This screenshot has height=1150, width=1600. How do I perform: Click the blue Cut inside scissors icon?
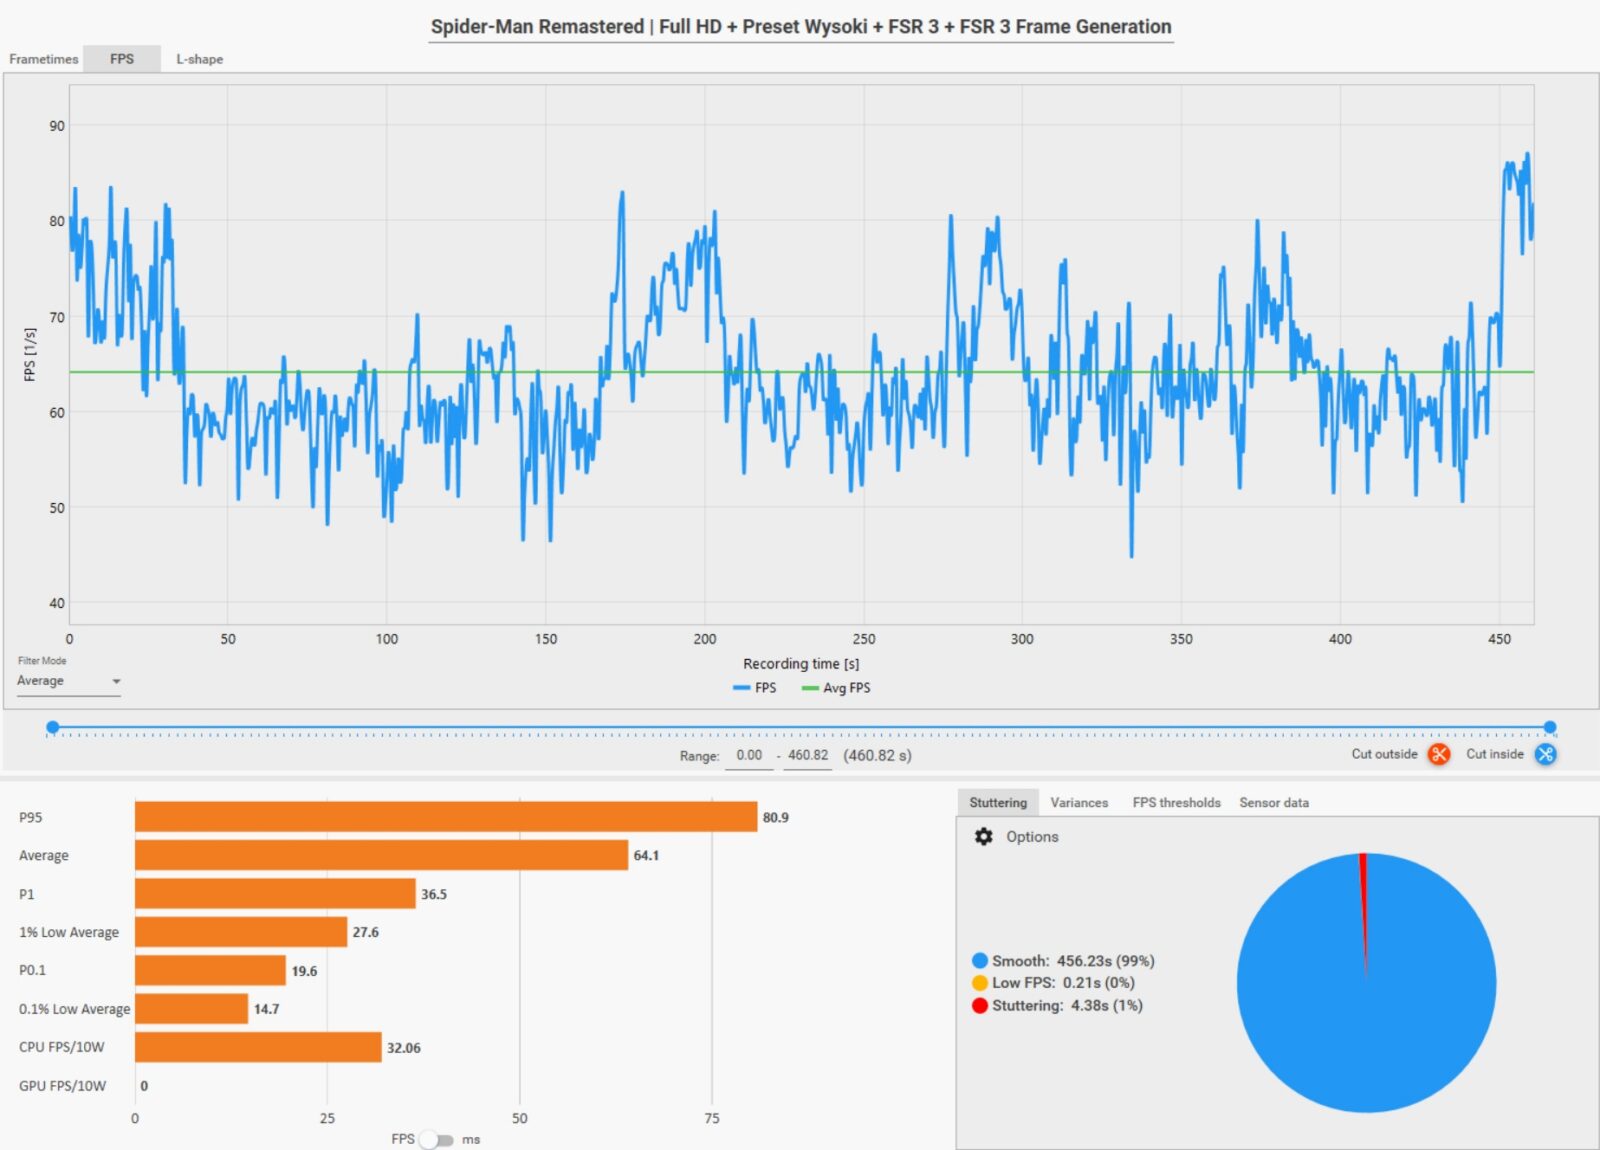pos(1545,754)
